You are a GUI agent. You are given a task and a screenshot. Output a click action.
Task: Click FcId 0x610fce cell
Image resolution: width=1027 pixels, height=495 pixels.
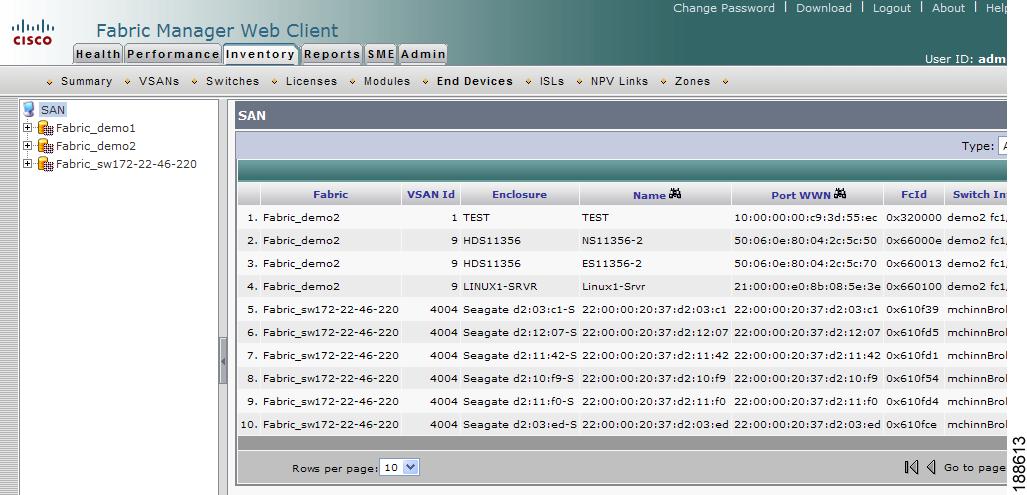pyautogui.click(x=912, y=424)
